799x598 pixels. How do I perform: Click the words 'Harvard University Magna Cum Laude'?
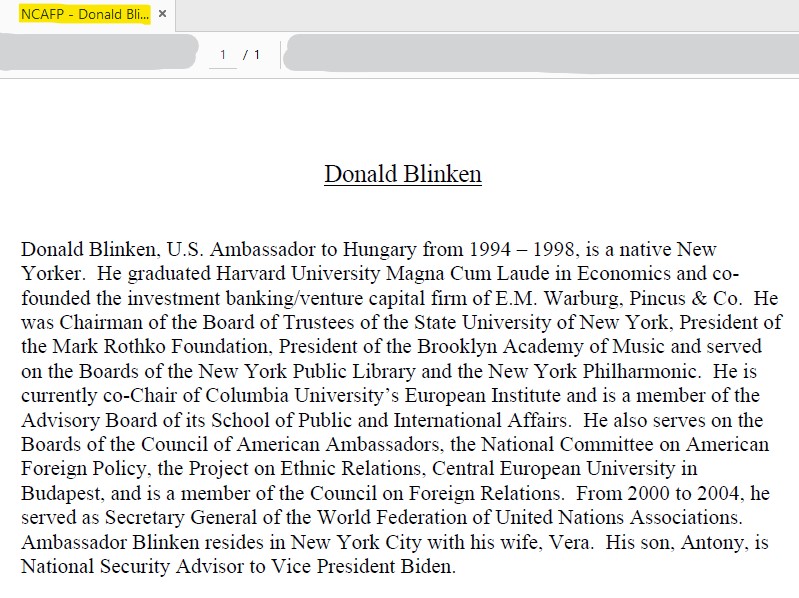(381, 274)
